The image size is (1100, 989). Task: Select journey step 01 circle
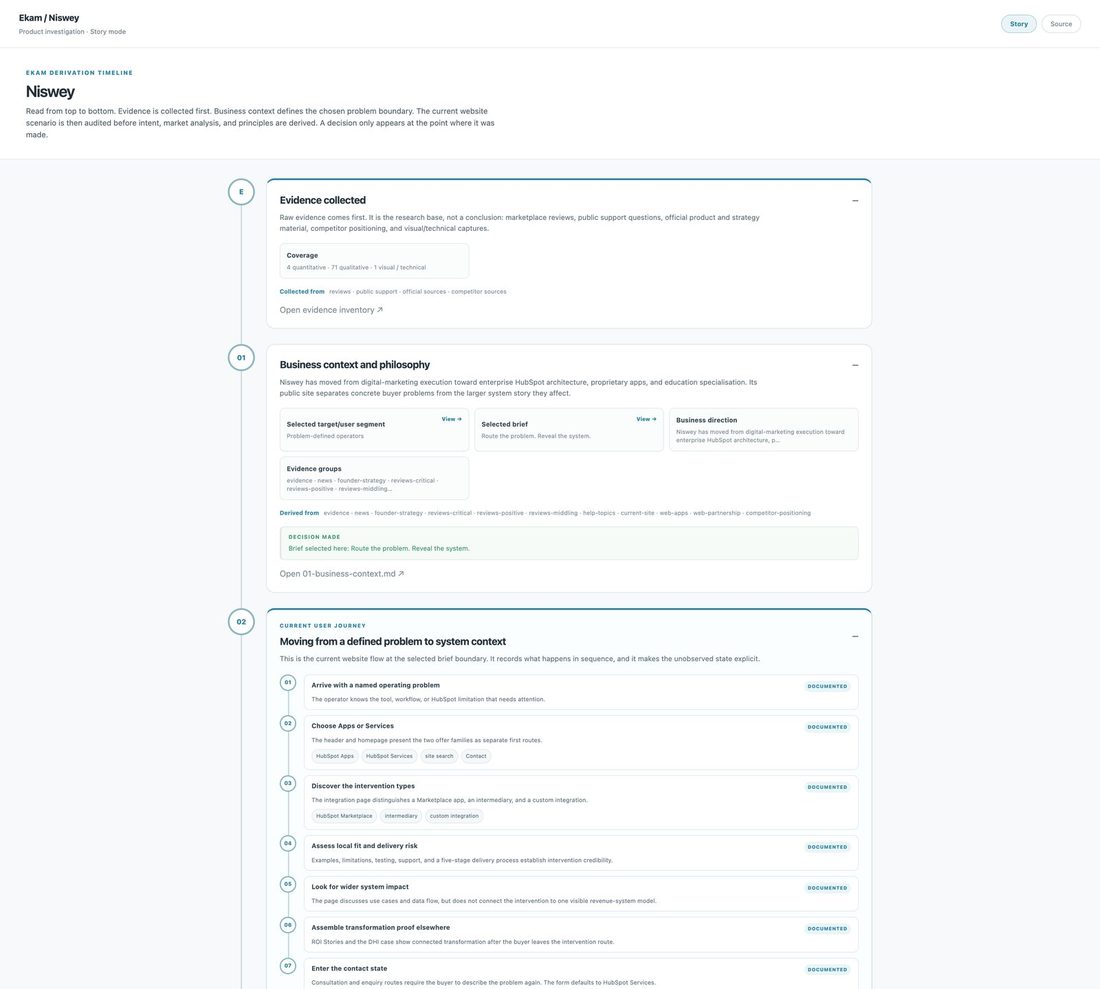(288, 682)
